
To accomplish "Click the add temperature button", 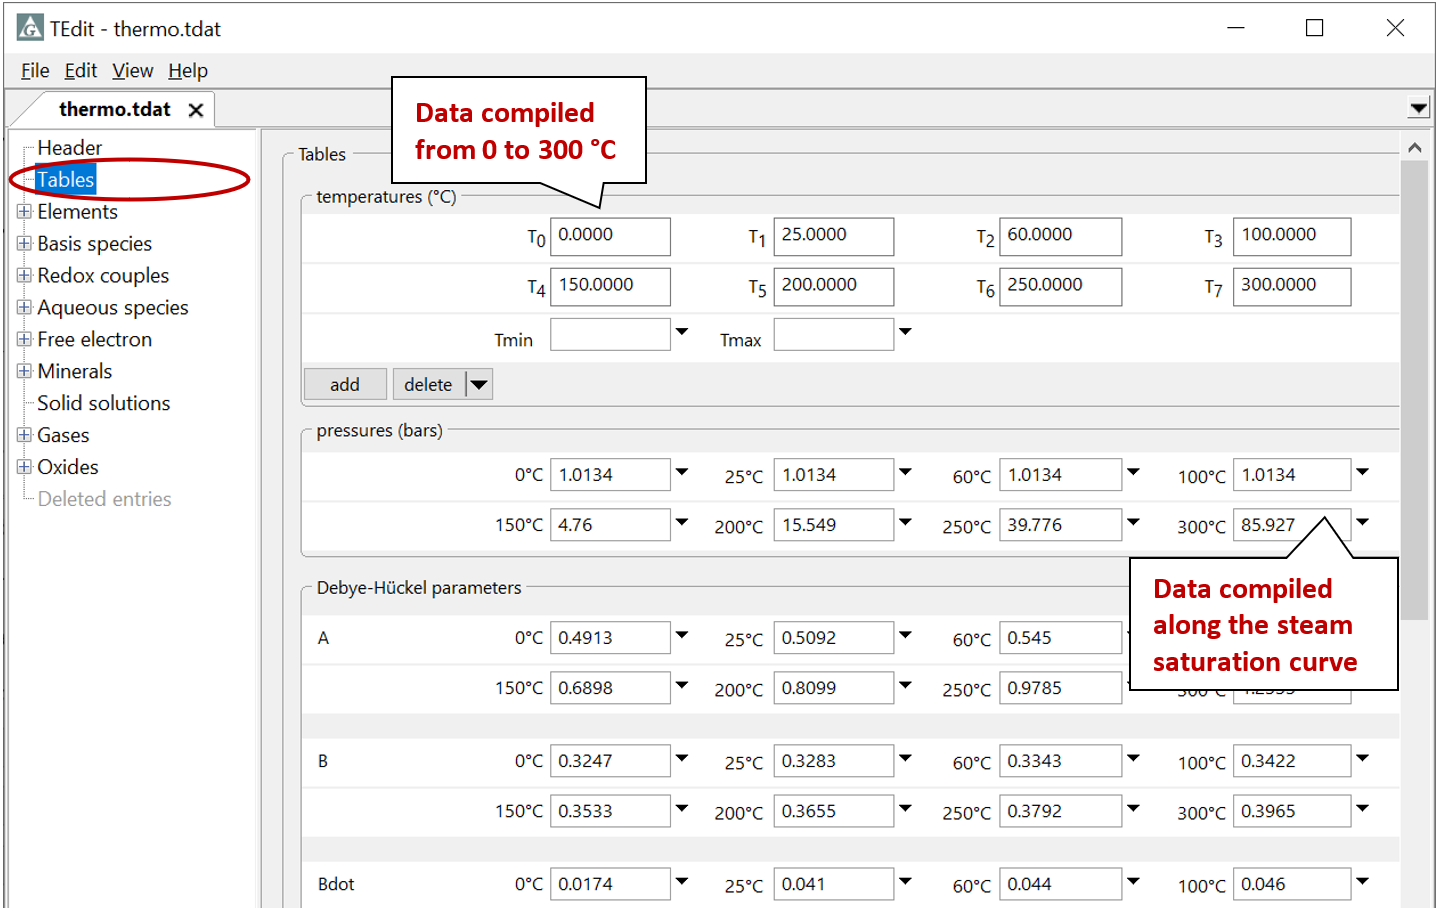I will (x=345, y=384).
